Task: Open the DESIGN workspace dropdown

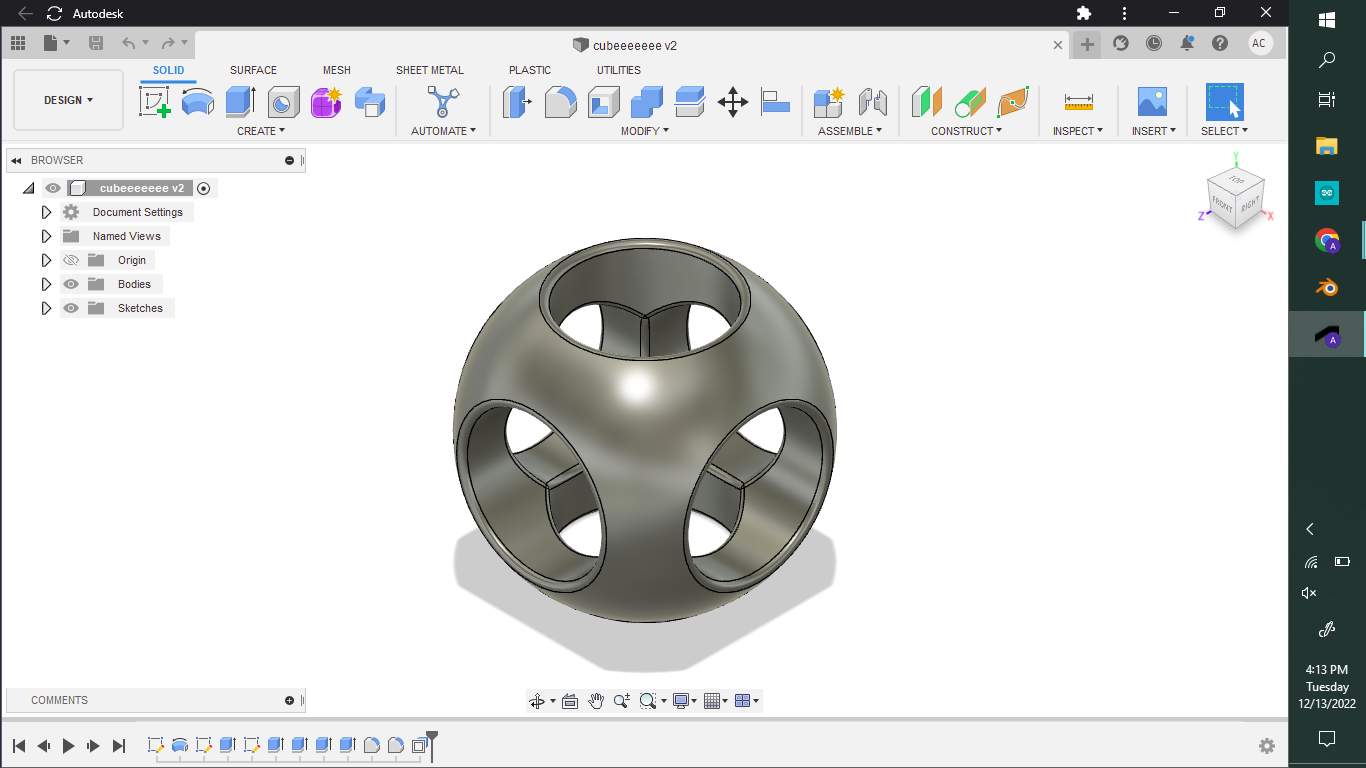Action: [68, 100]
